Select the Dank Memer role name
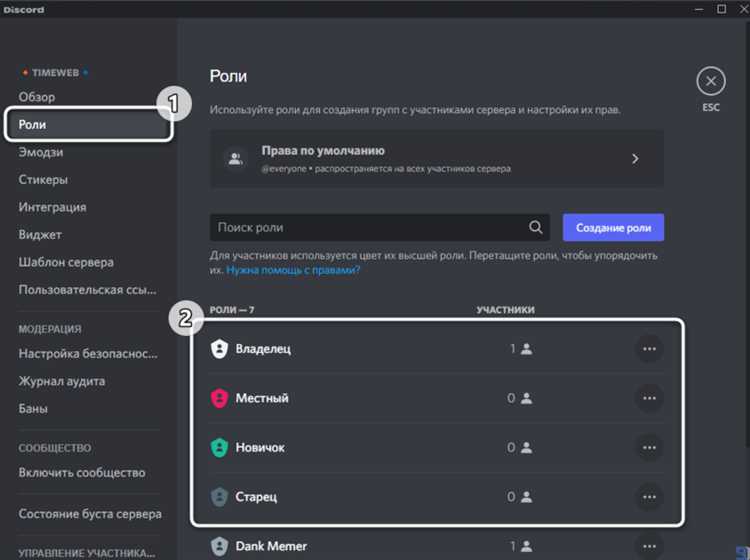 point(271,546)
